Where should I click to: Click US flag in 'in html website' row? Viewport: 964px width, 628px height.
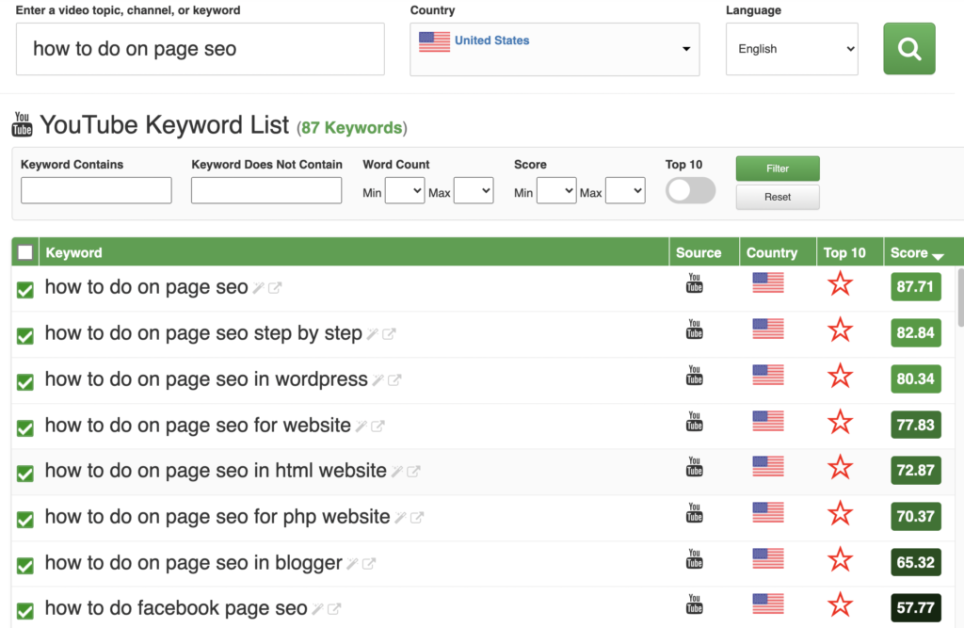768,467
